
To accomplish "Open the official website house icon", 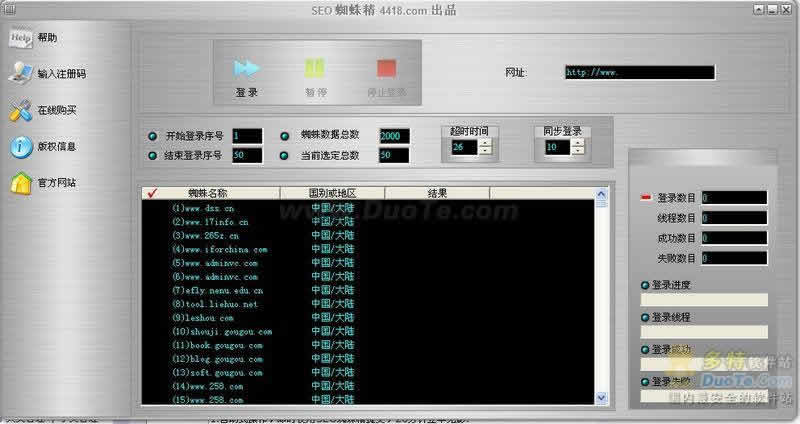I will click(21, 183).
